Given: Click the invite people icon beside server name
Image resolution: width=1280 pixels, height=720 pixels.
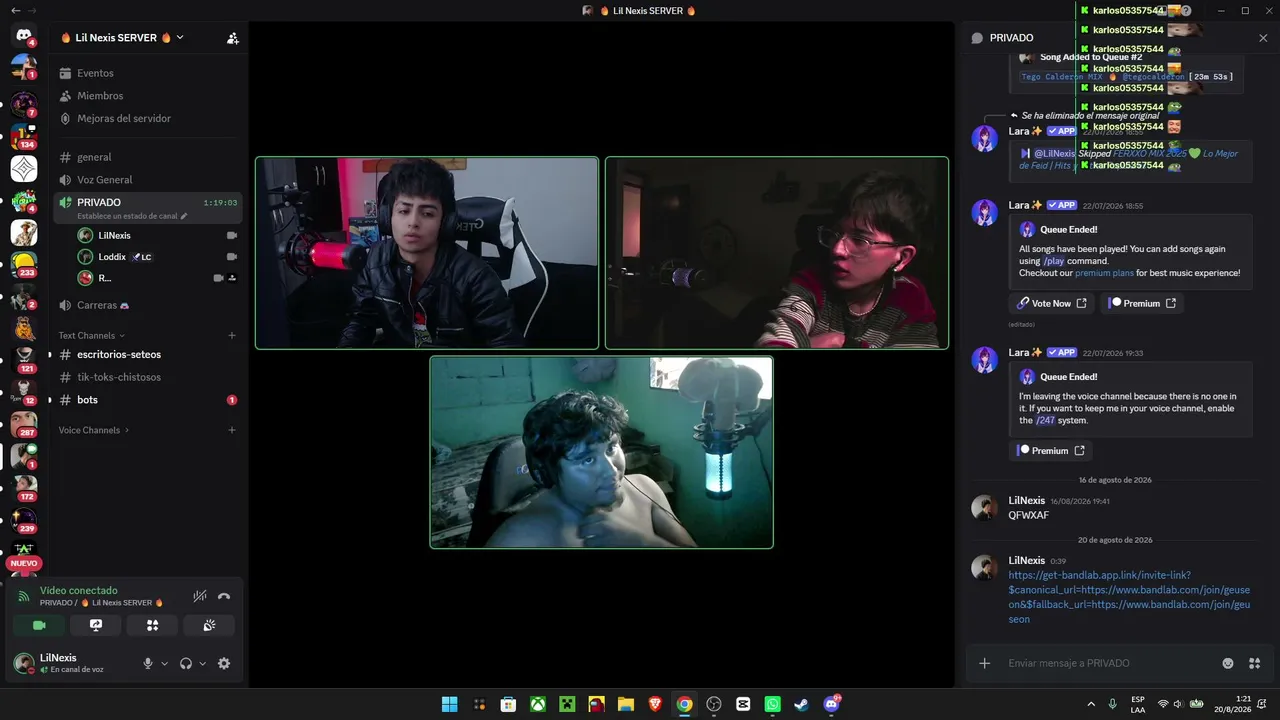Looking at the screenshot, I should point(232,38).
